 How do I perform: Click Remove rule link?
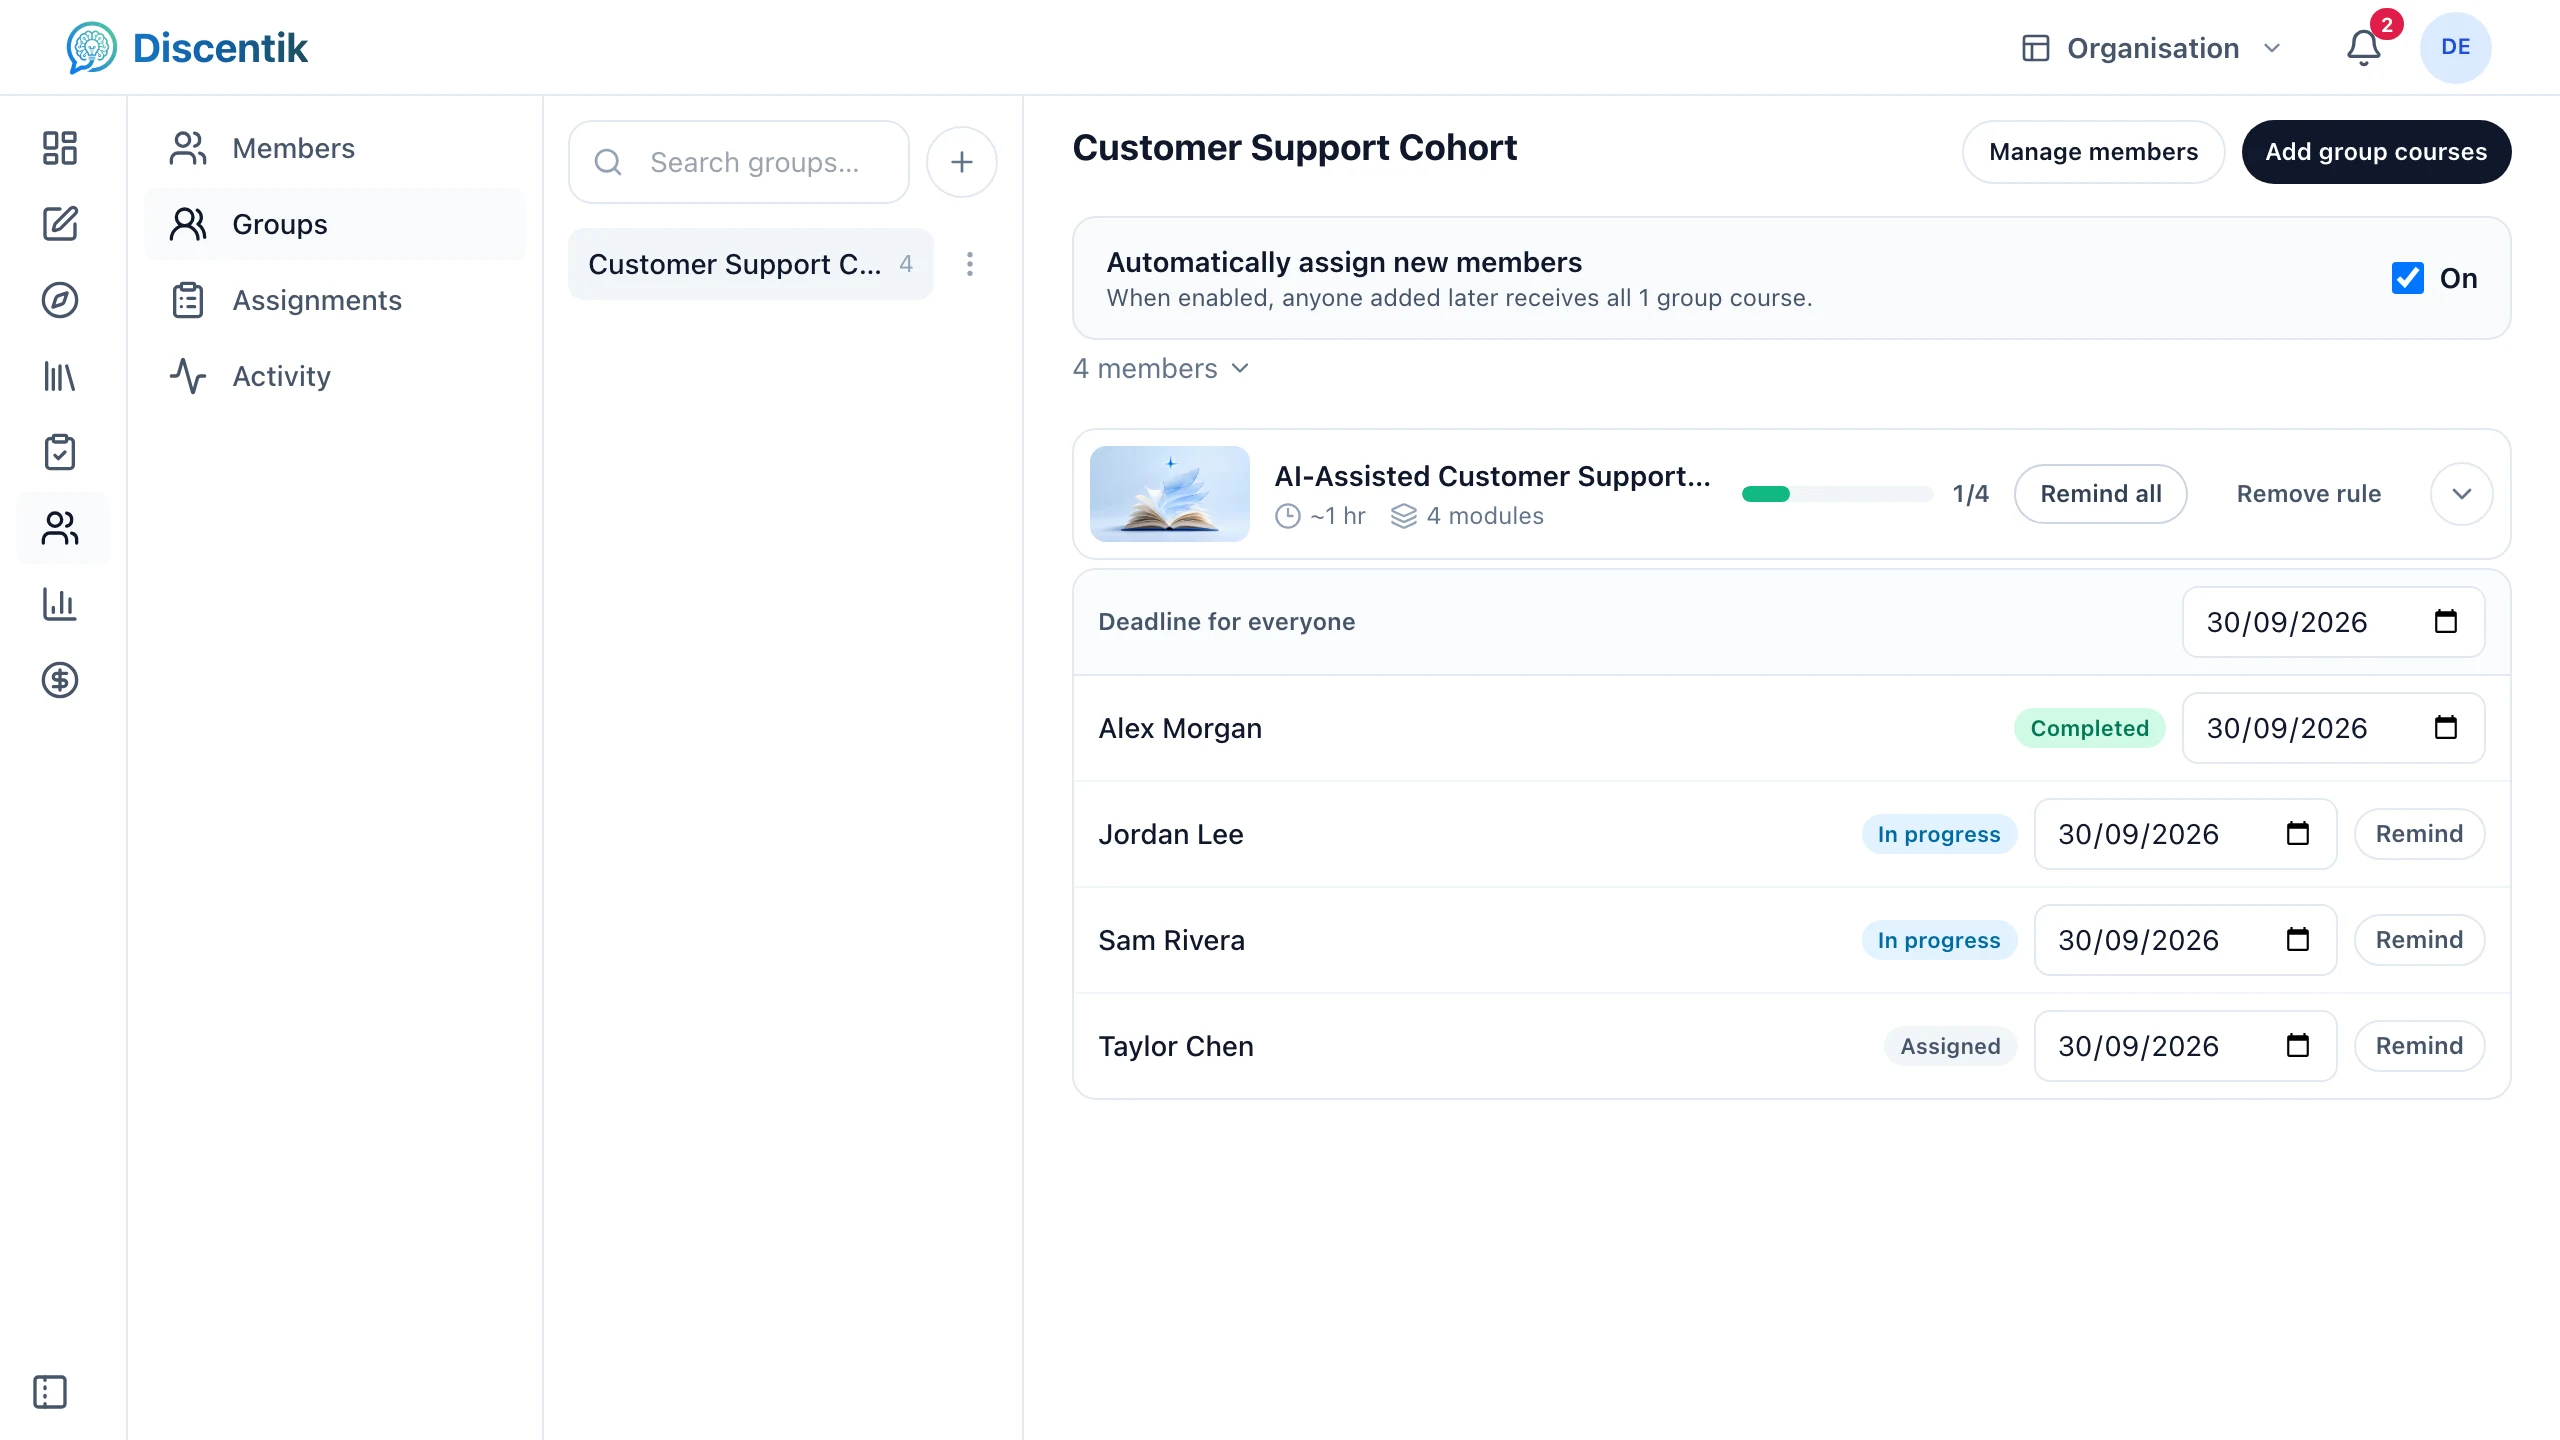2308,494
